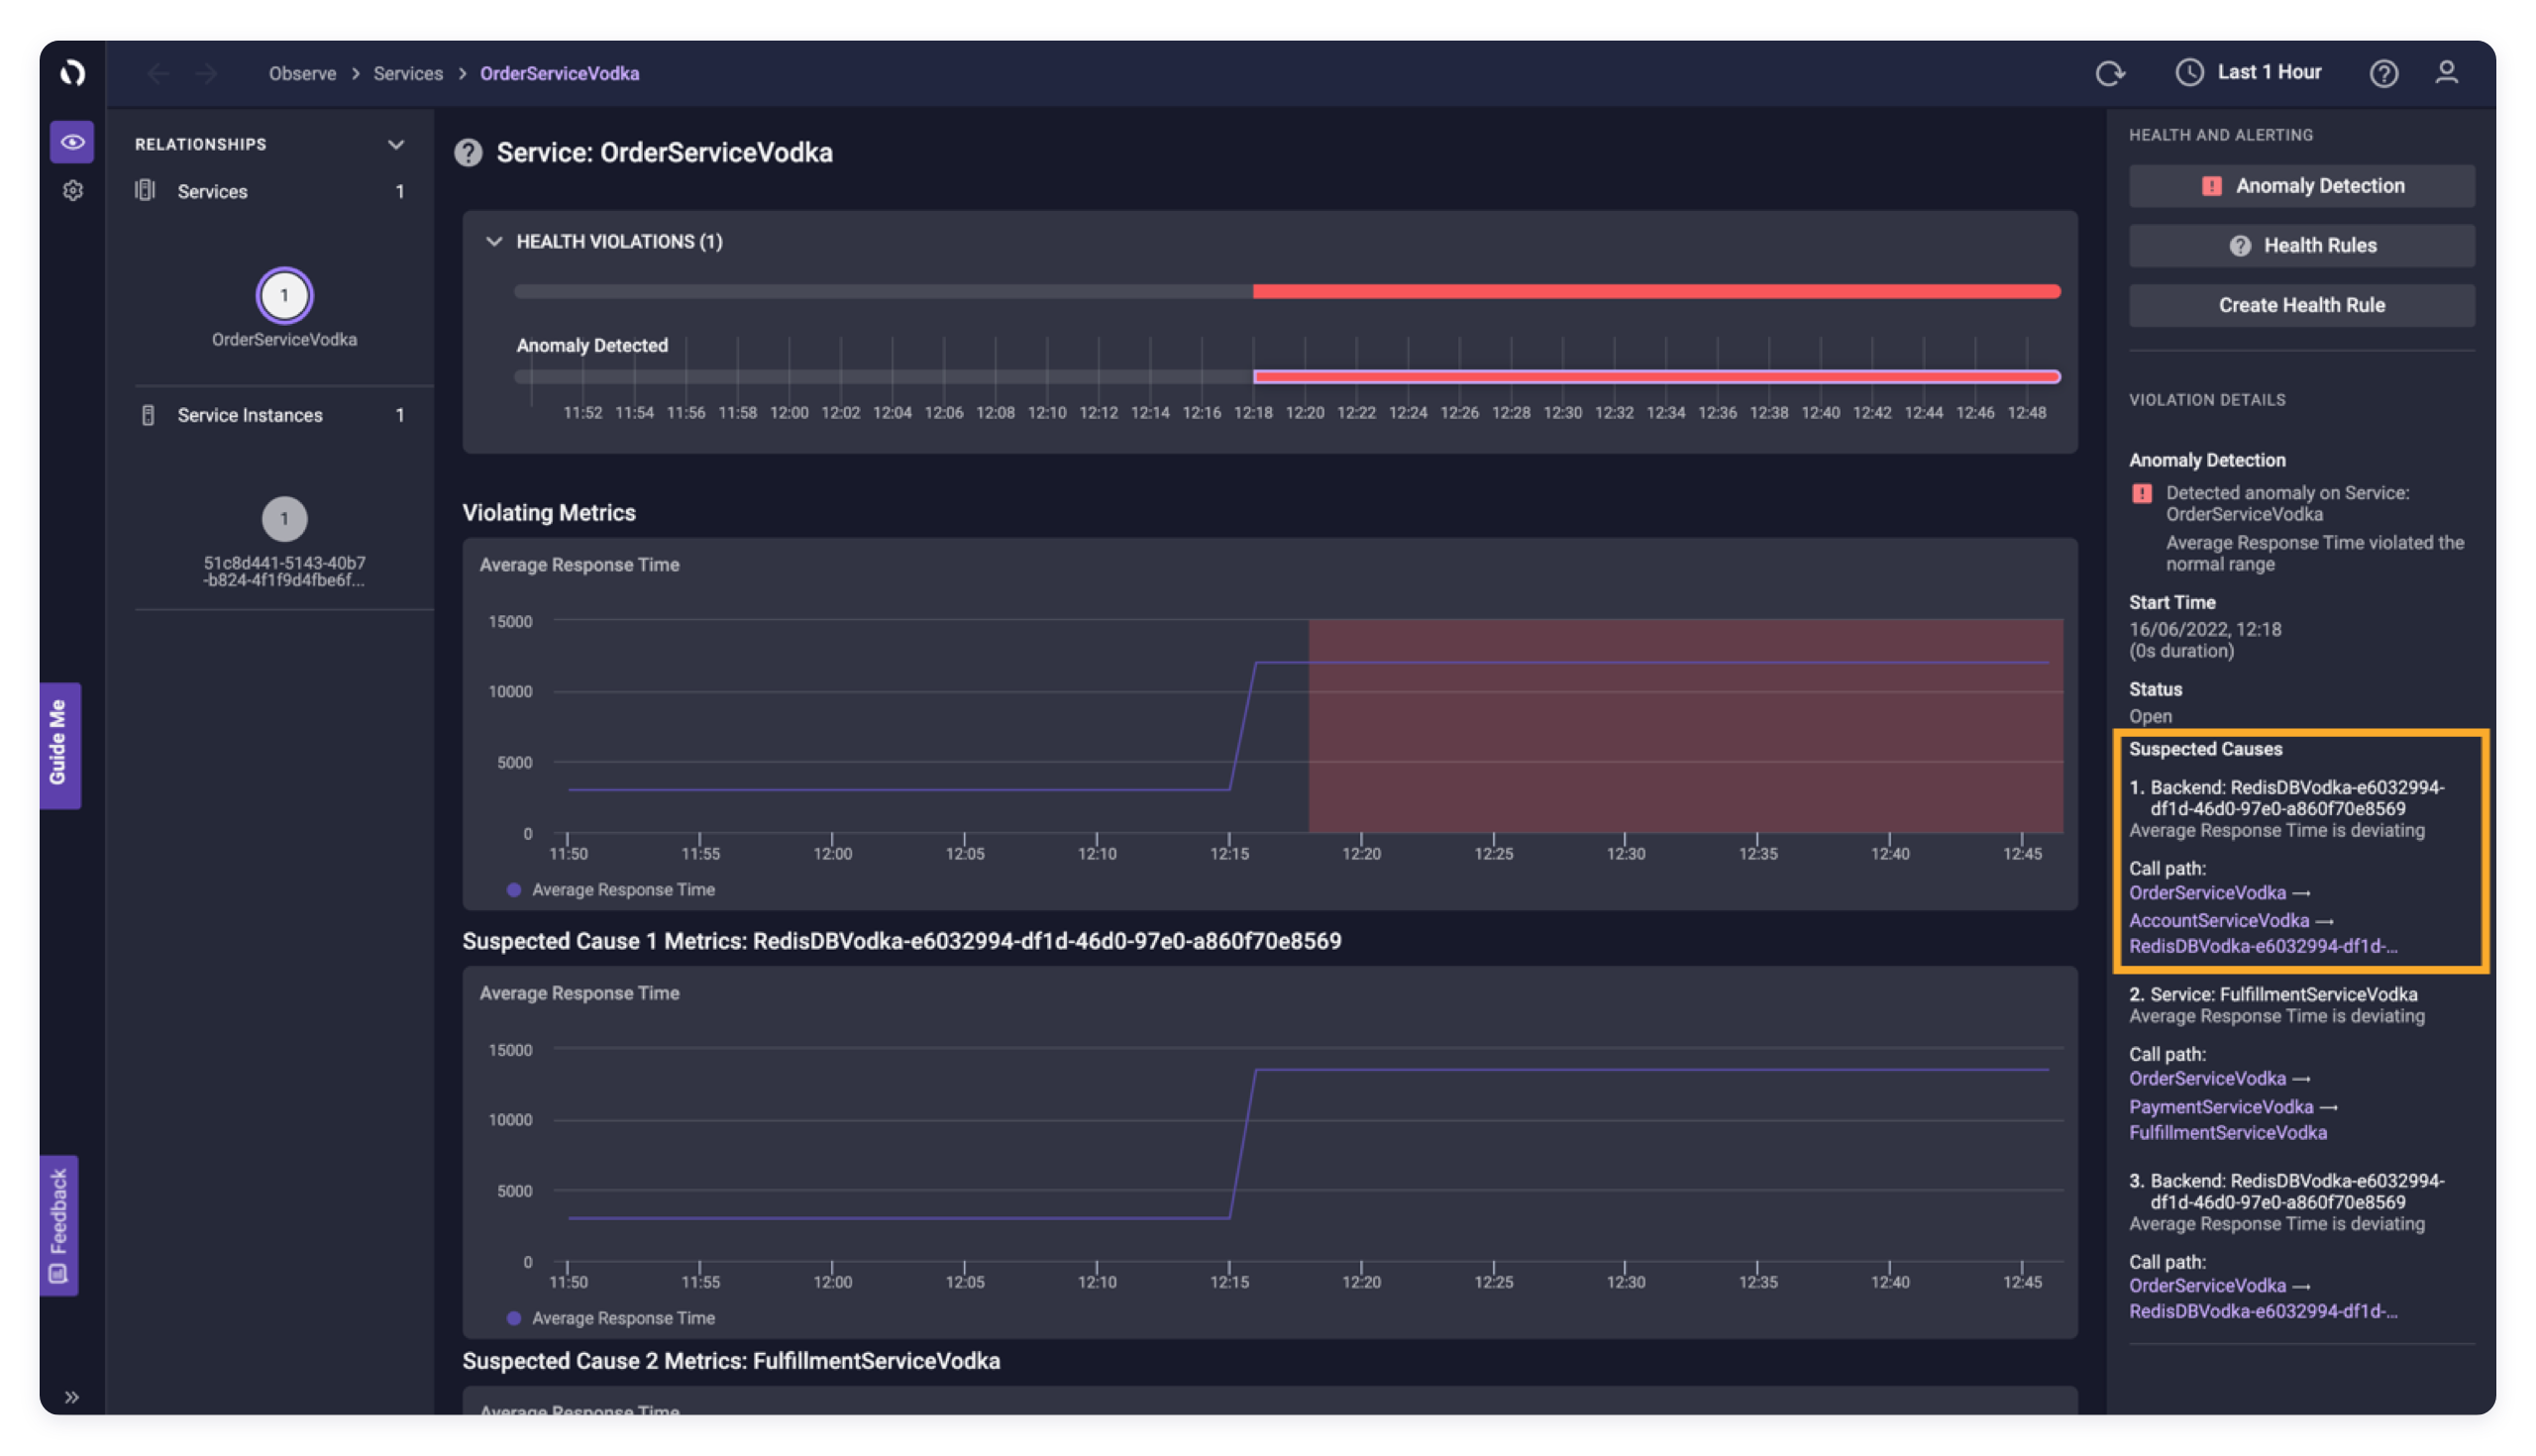The image size is (2536, 1456).
Task: Open Observe breadcrumb
Action: coord(302,73)
